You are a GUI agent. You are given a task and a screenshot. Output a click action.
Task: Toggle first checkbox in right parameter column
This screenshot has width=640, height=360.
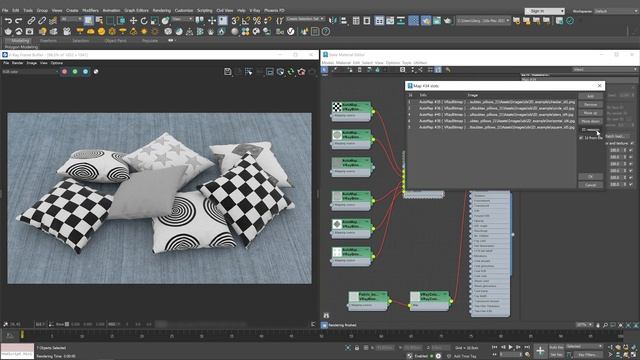click(631, 150)
